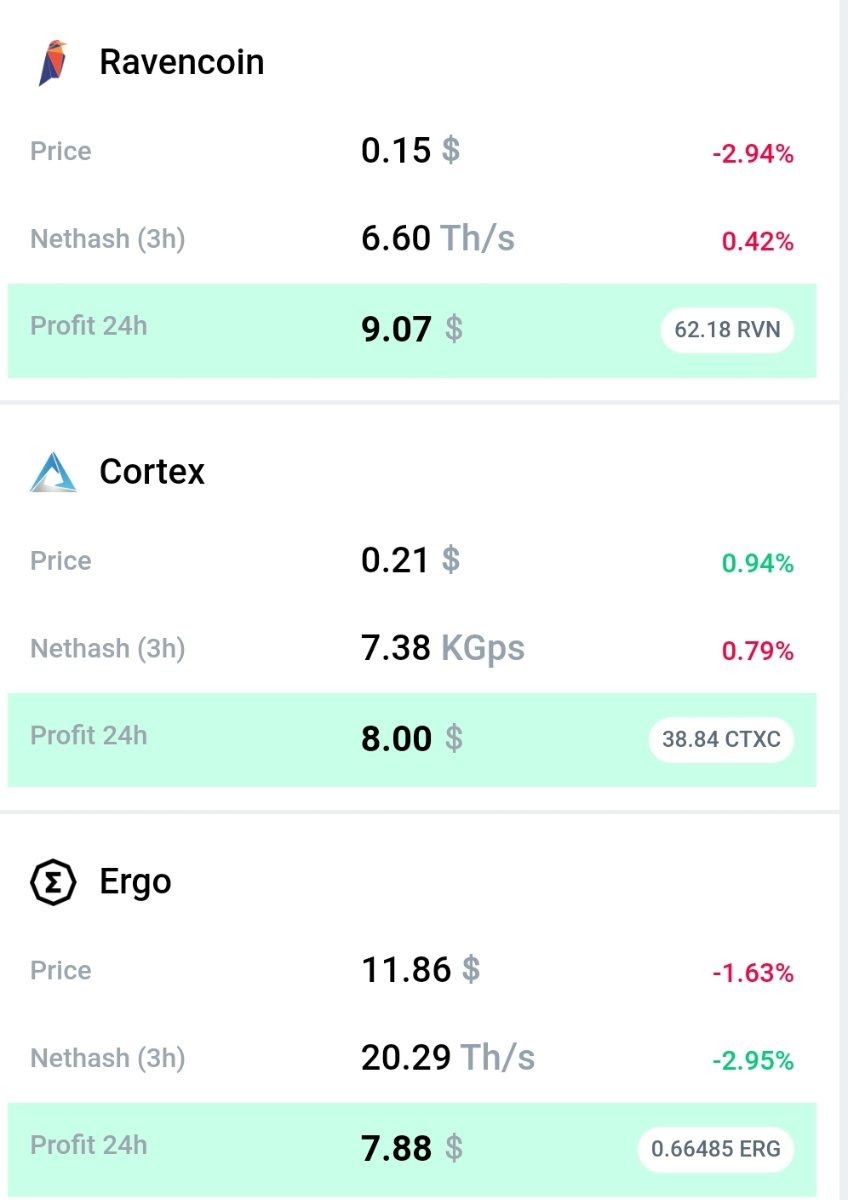The height and width of the screenshot is (1200, 848).
Task: Click Ergo's 7.88 $ profit value
Action: 412,1149
